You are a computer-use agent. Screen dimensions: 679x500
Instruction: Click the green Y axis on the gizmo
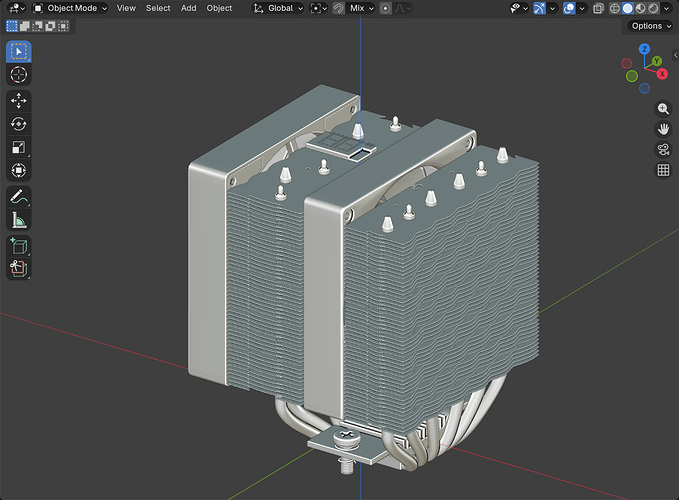click(657, 61)
